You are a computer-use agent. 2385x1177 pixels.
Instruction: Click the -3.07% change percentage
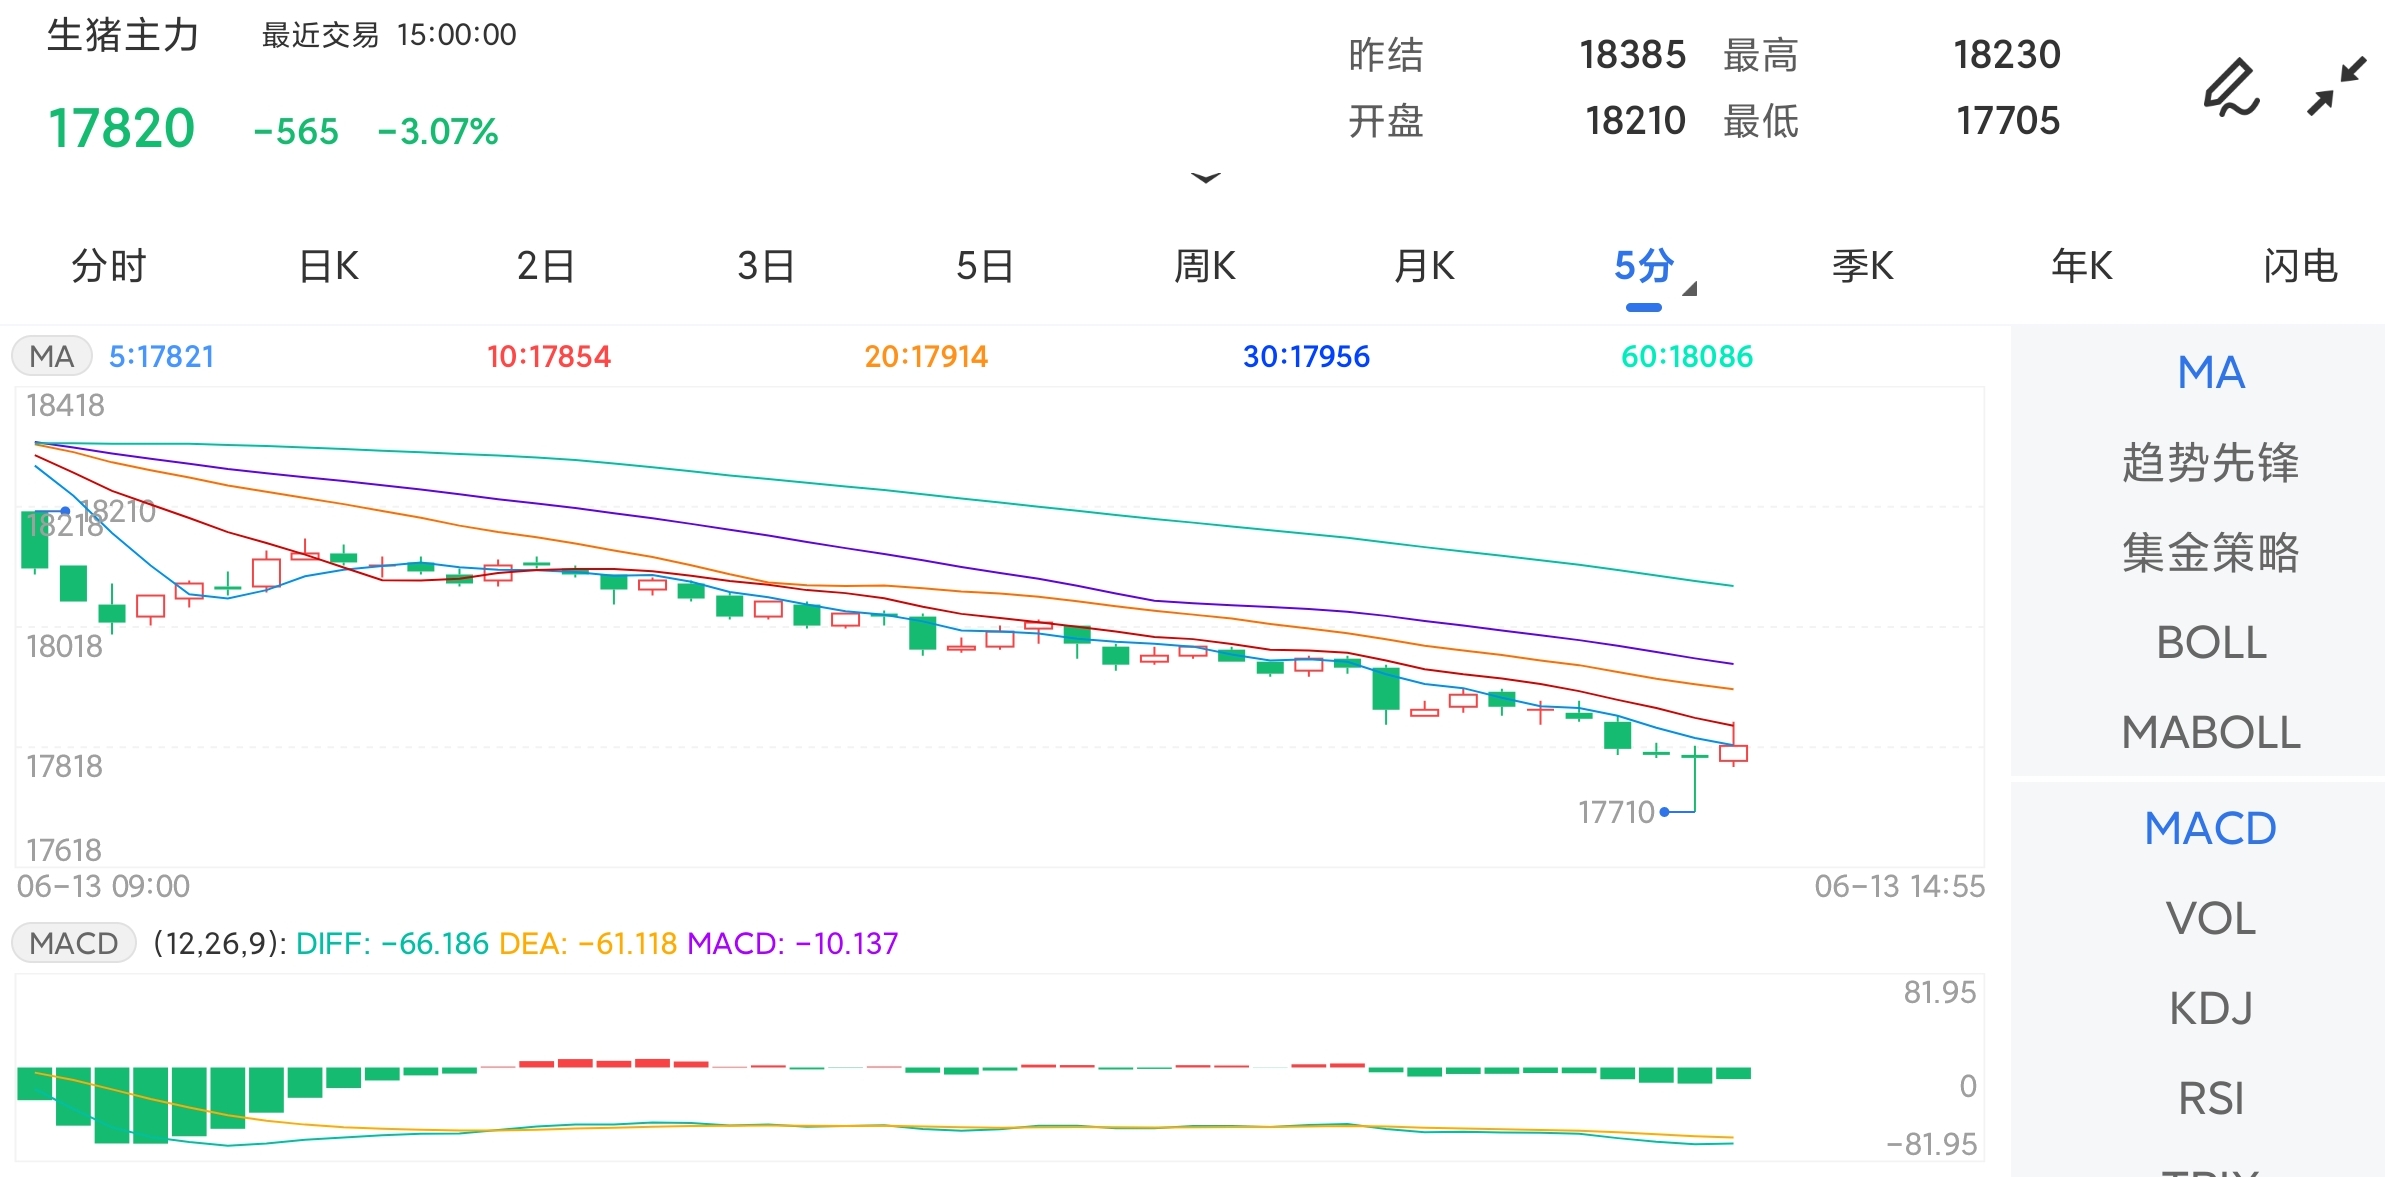tap(438, 131)
